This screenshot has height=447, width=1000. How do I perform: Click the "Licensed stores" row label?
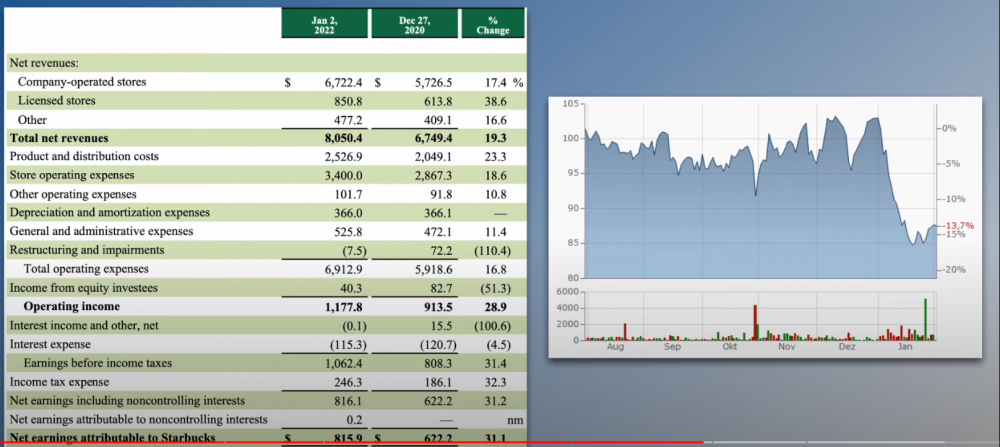[57, 101]
